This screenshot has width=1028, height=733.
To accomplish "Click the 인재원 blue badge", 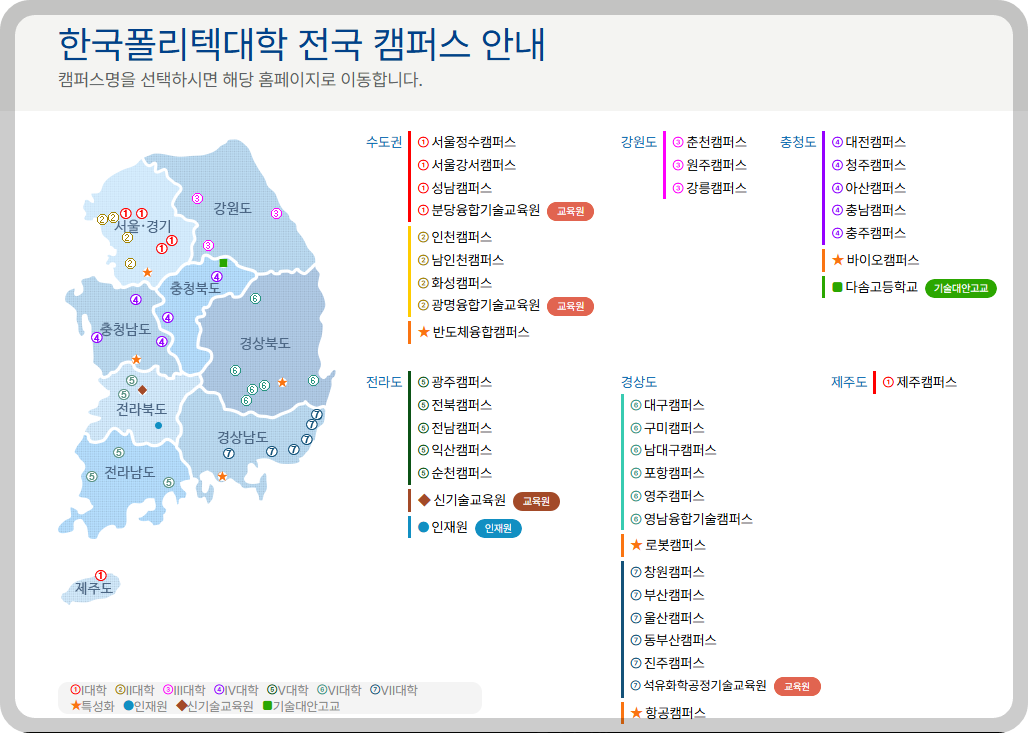I will 498,528.
